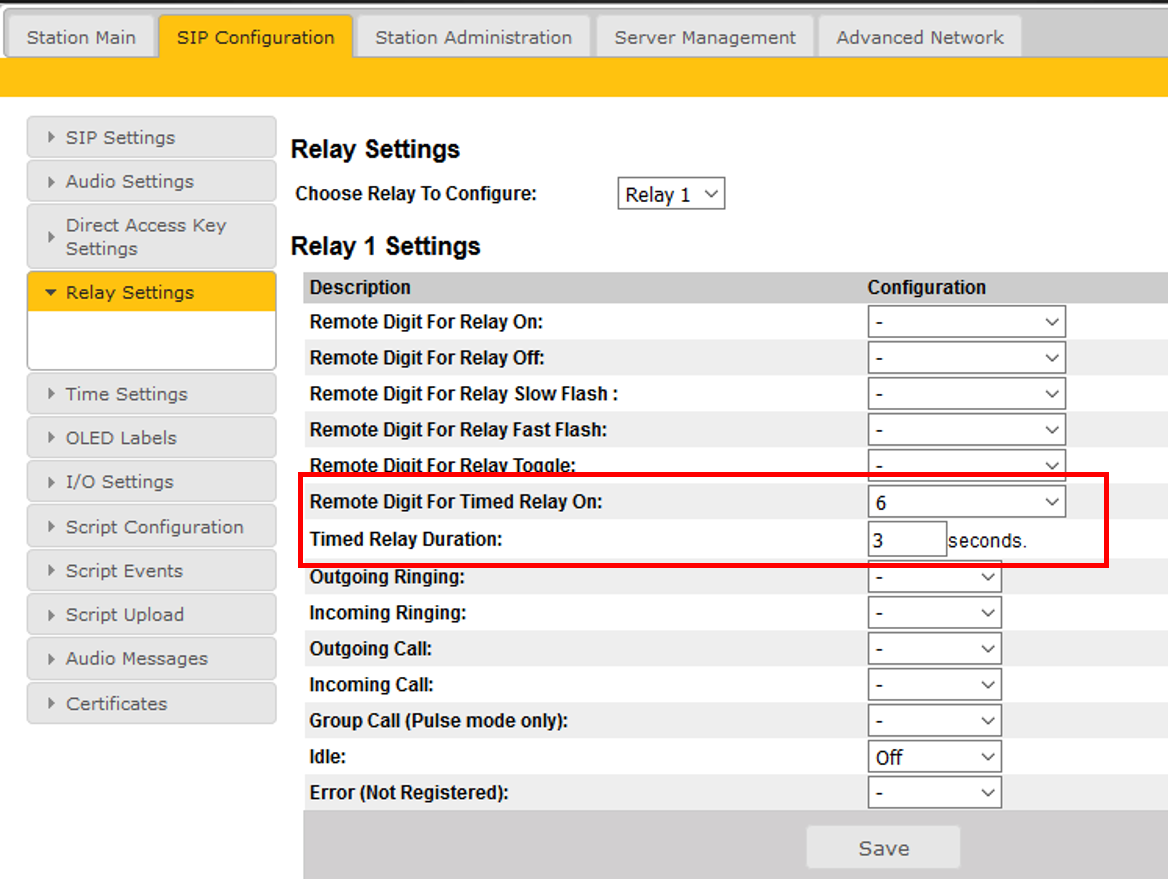
Task: Open the Choose Relay To Configure dropdown
Action: (670, 195)
